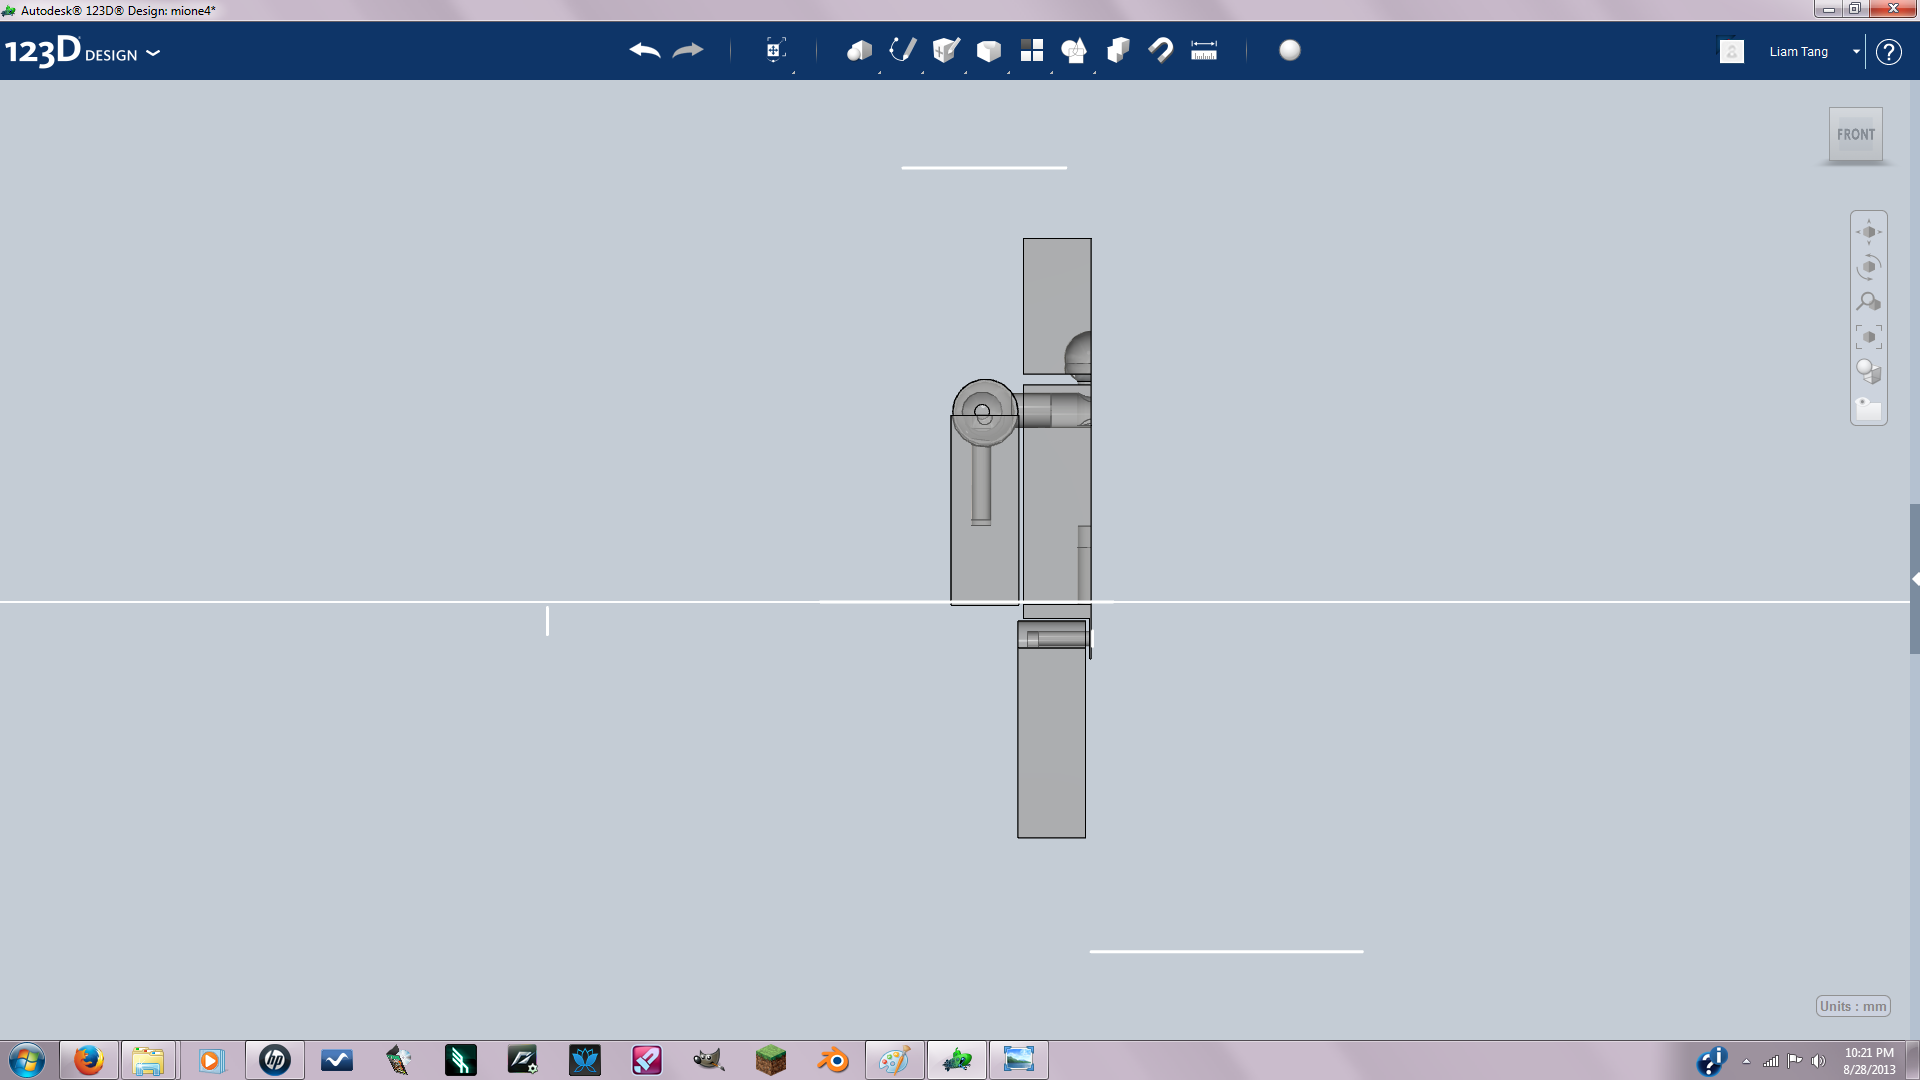Viewport: 1920px width, 1080px height.
Task: Select the Orbit navigation tool
Action: [1869, 267]
